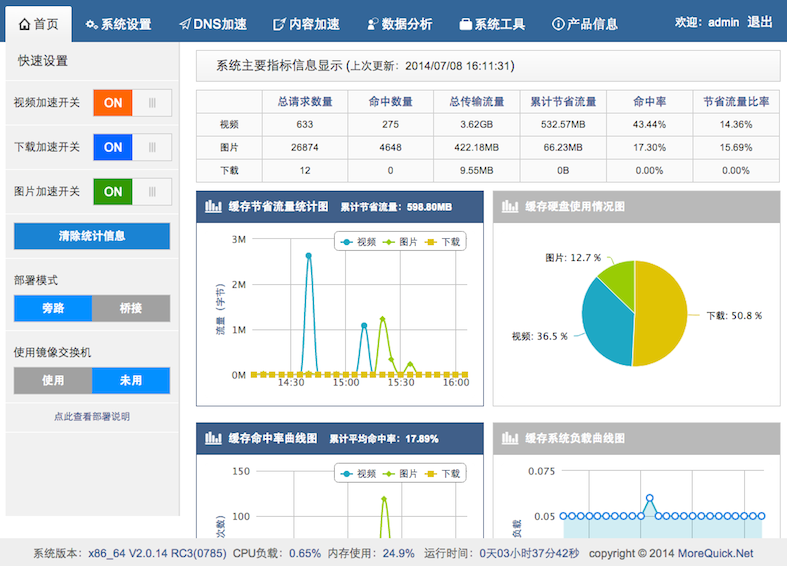Toggle the 视频加速开关 orange ON switch
The width and height of the screenshot is (787, 566).
click(133, 103)
